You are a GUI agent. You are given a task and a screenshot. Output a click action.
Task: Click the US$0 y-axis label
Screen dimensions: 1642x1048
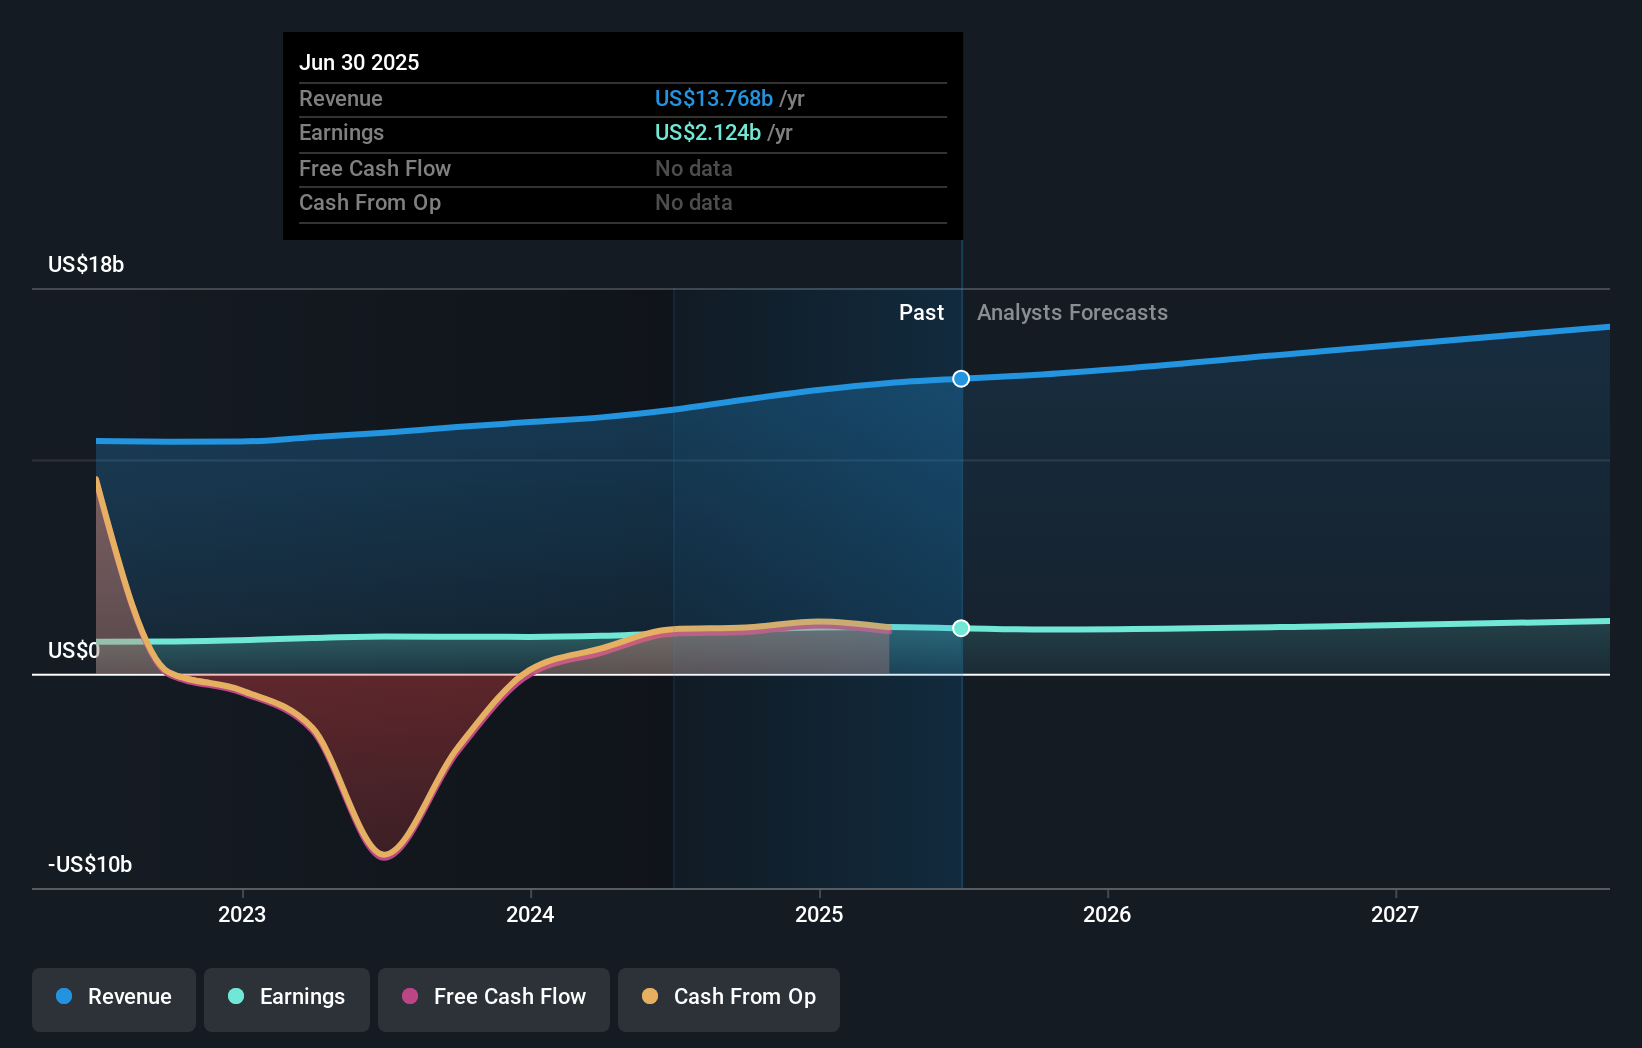(x=74, y=651)
